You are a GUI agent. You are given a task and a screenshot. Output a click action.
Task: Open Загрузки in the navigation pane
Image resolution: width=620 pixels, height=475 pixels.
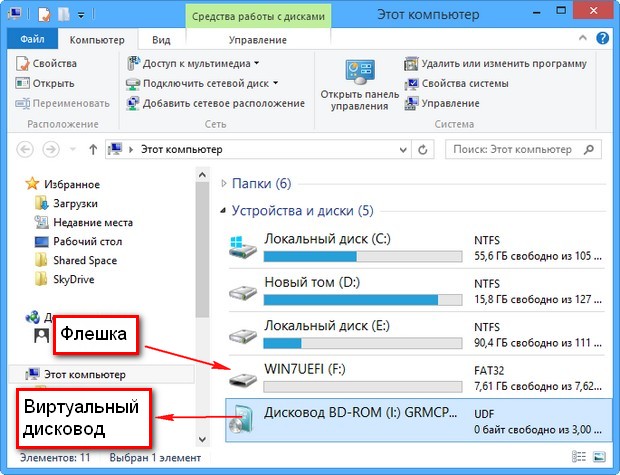coord(66,203)
